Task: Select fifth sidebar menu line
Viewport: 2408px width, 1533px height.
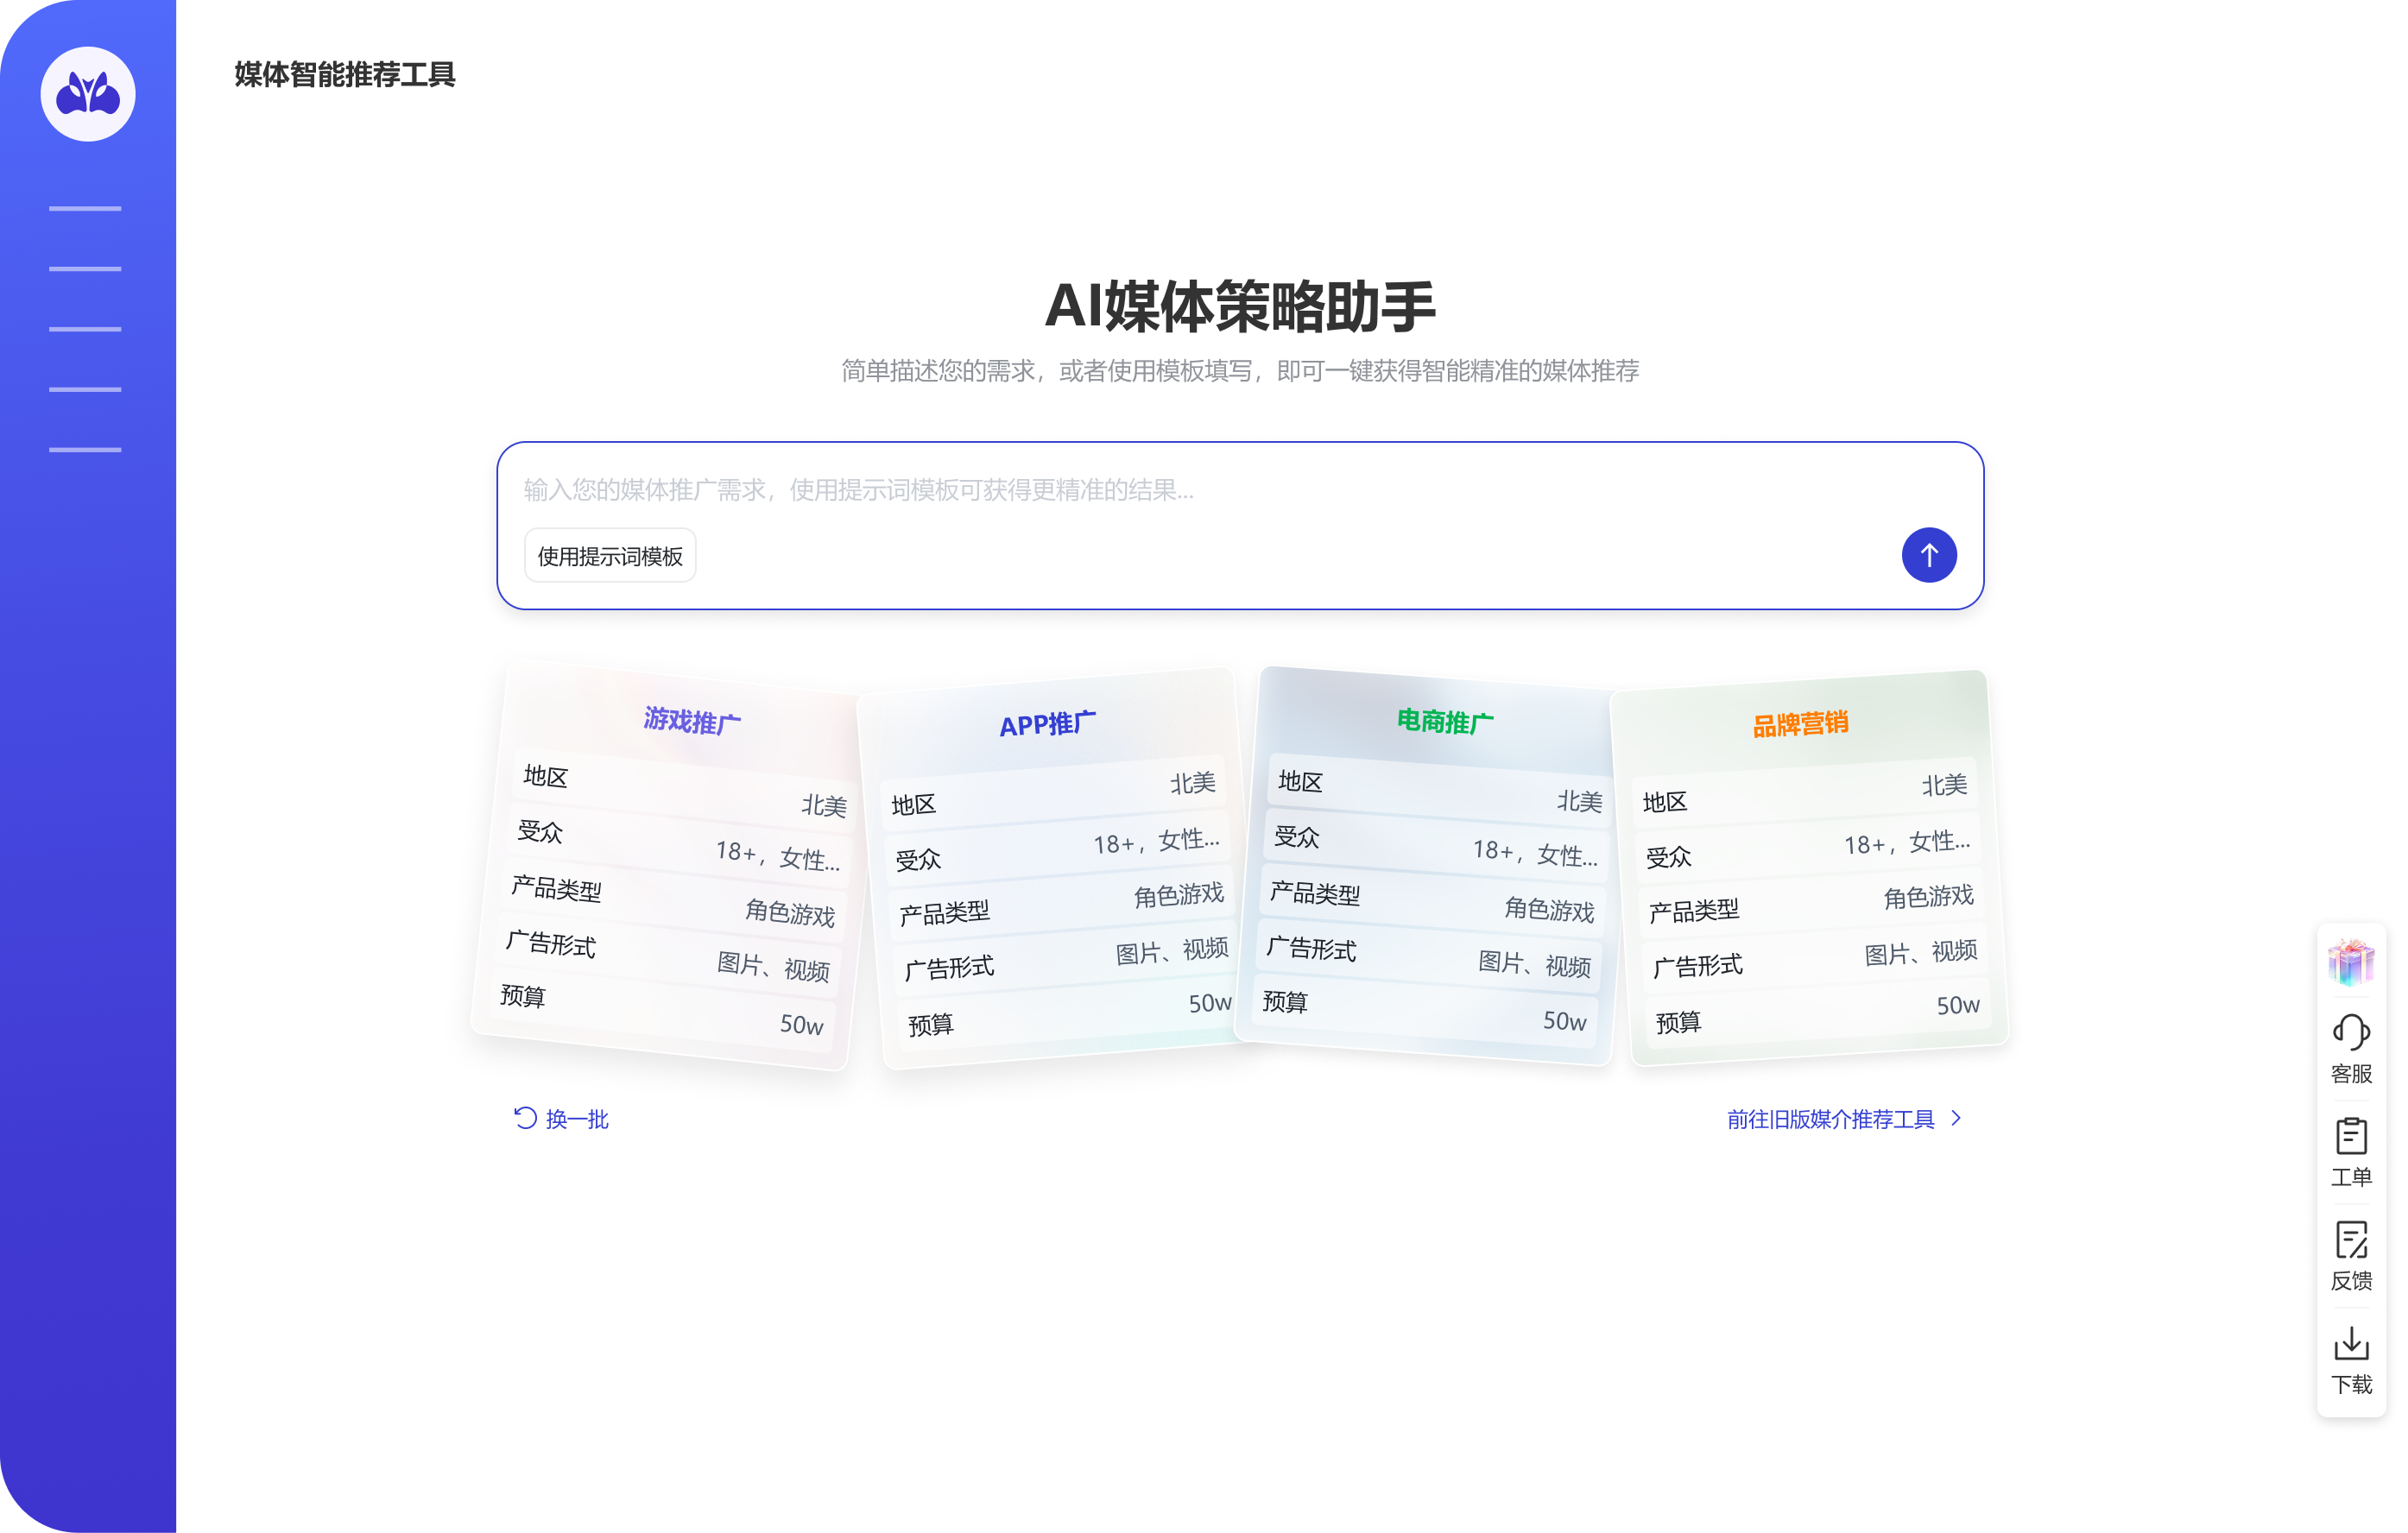Action: click(x=85, y=450)
